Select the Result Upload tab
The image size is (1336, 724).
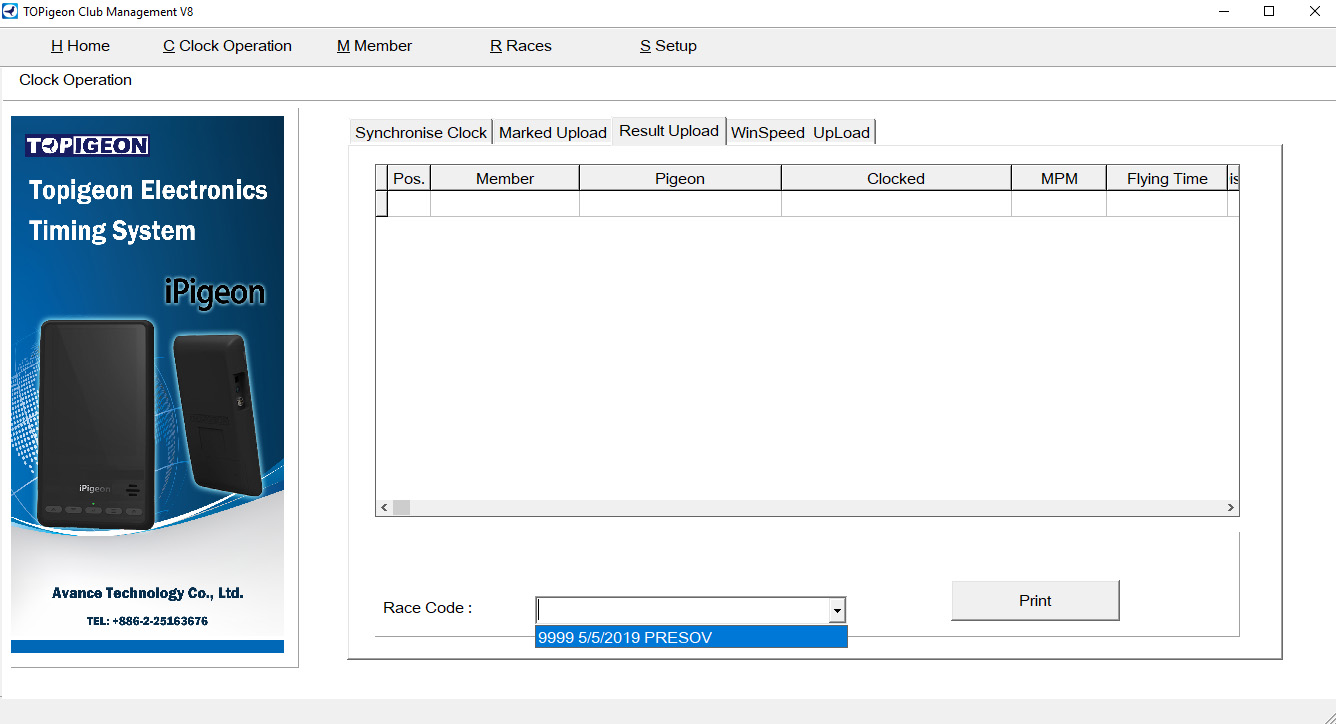[x=668, y=131]
